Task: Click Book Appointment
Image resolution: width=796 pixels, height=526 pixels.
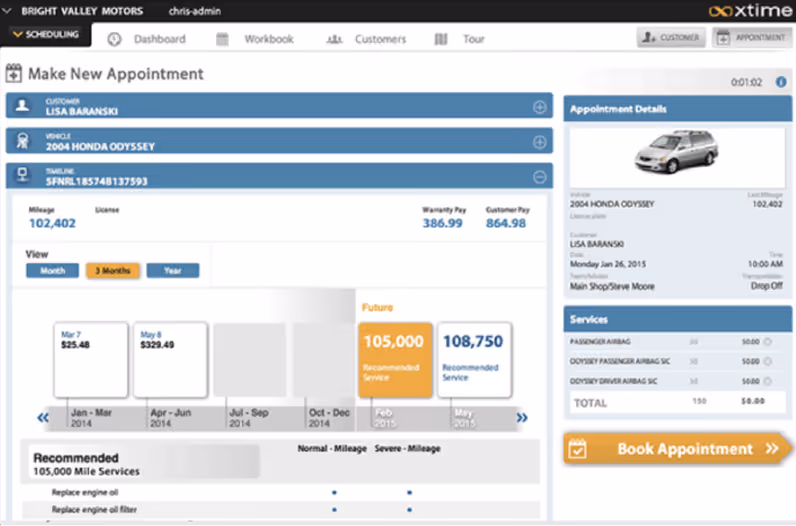Action: coord(677,449)
